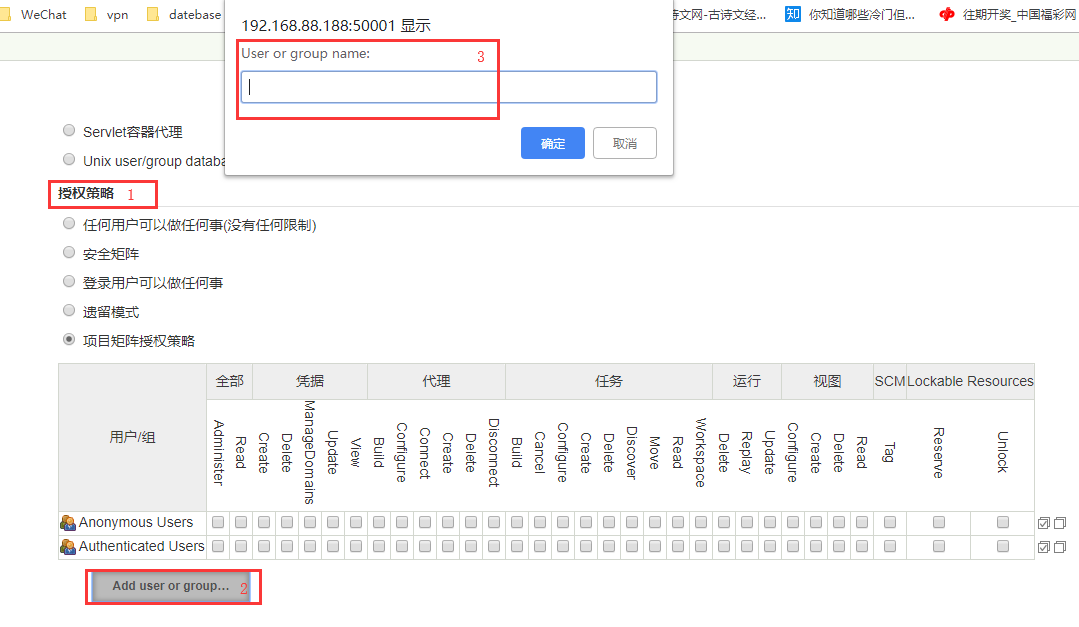Screen dimensions: 1079x627
Task: Click the Add user or group button
Action: click(172, 586)
